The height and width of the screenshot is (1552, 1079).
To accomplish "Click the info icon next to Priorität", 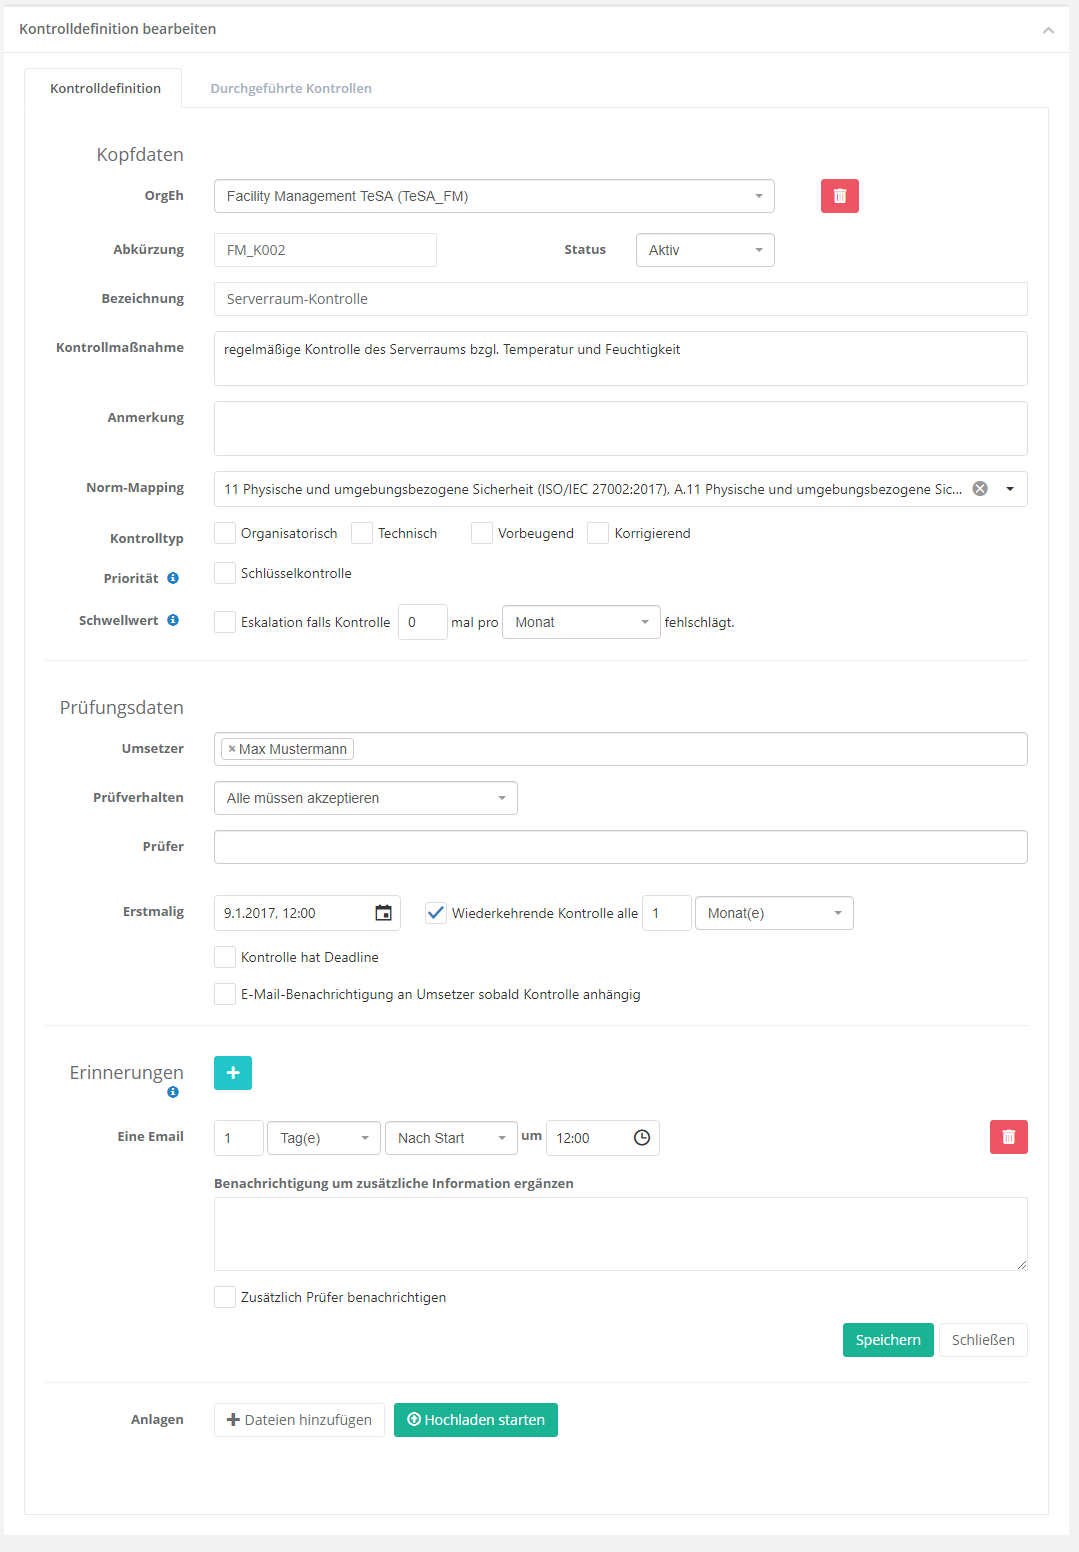I will pos(173,578).
